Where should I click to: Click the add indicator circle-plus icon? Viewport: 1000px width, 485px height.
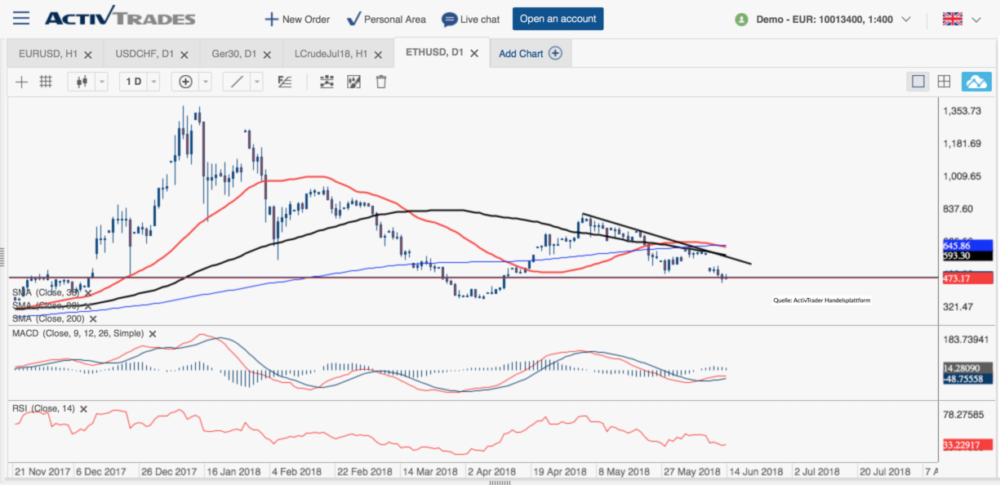click(x=186, y=82)
